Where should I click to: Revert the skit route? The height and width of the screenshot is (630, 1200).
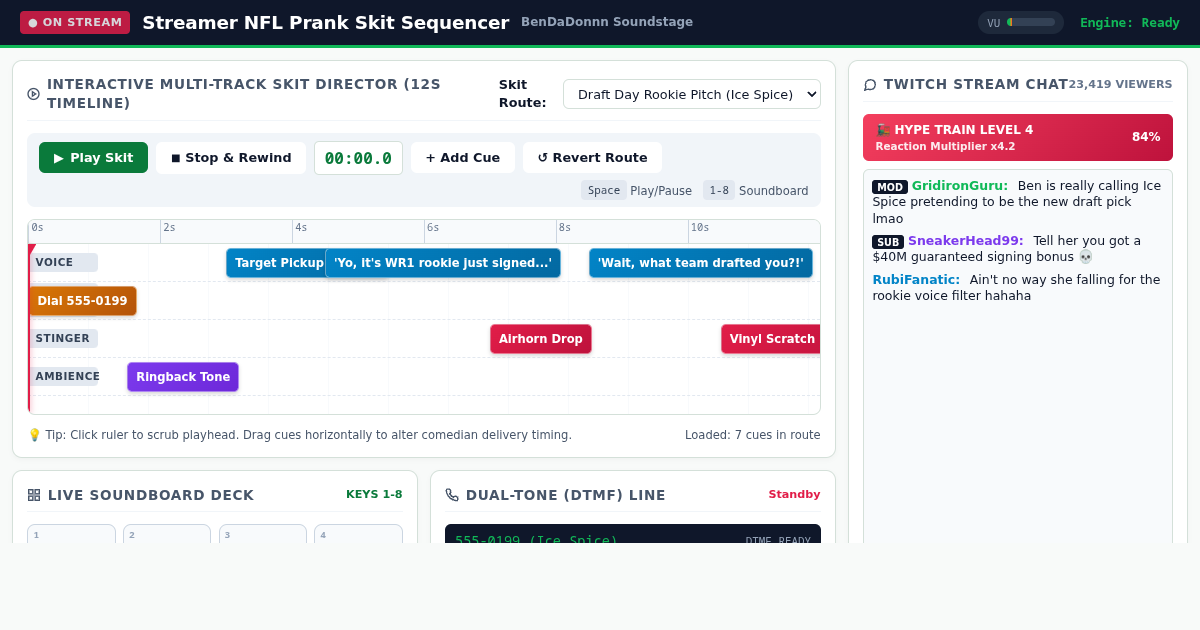coord(592,158)
